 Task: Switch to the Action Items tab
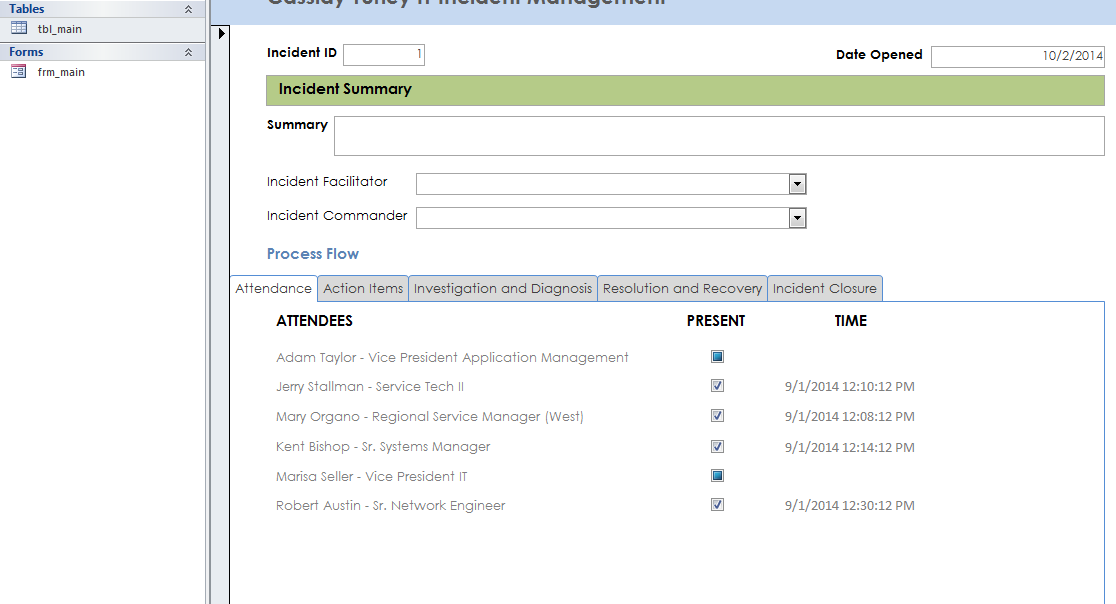tap(363, 289)
